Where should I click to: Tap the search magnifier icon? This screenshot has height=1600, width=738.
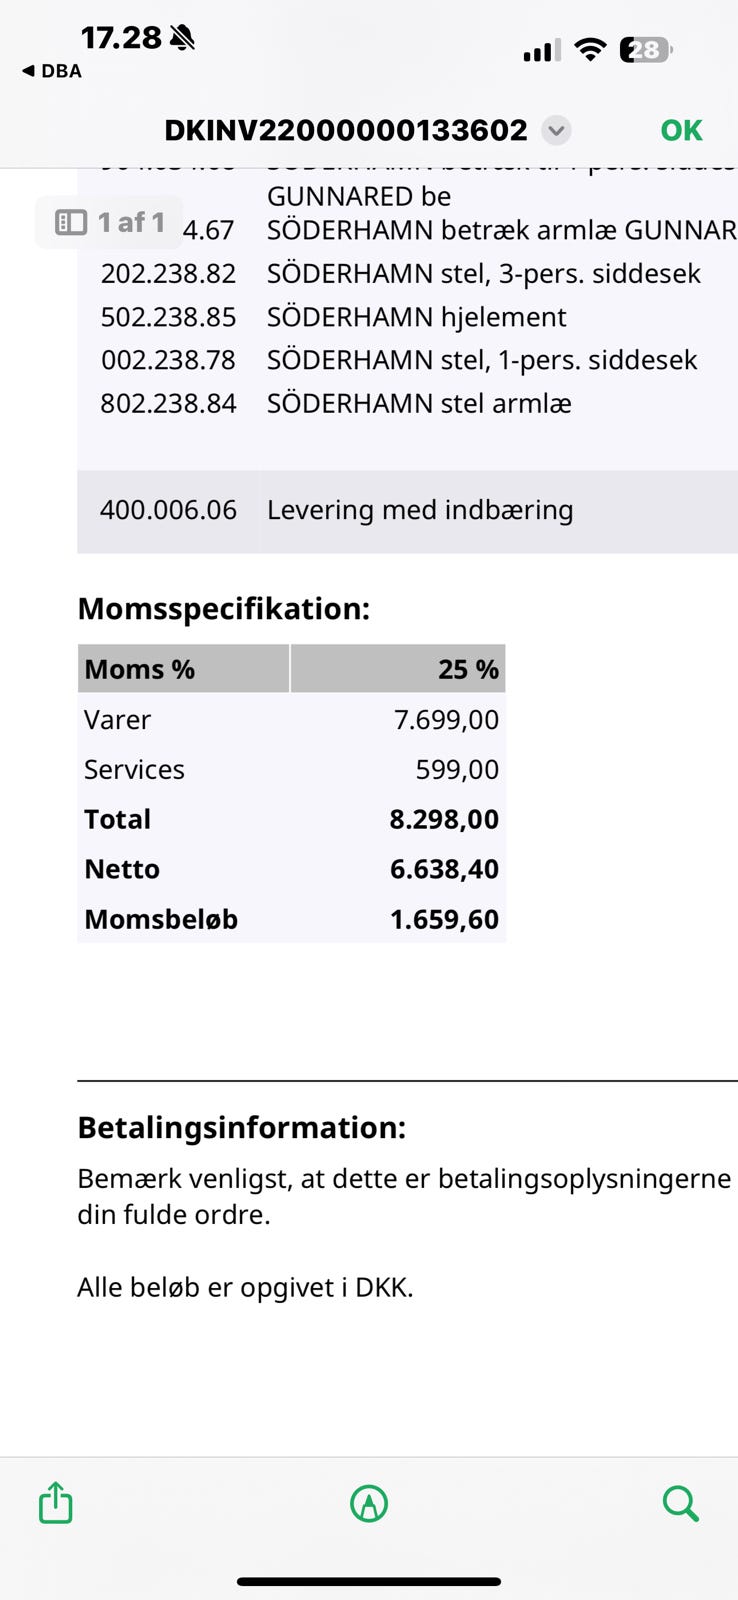click(681, 1503)
